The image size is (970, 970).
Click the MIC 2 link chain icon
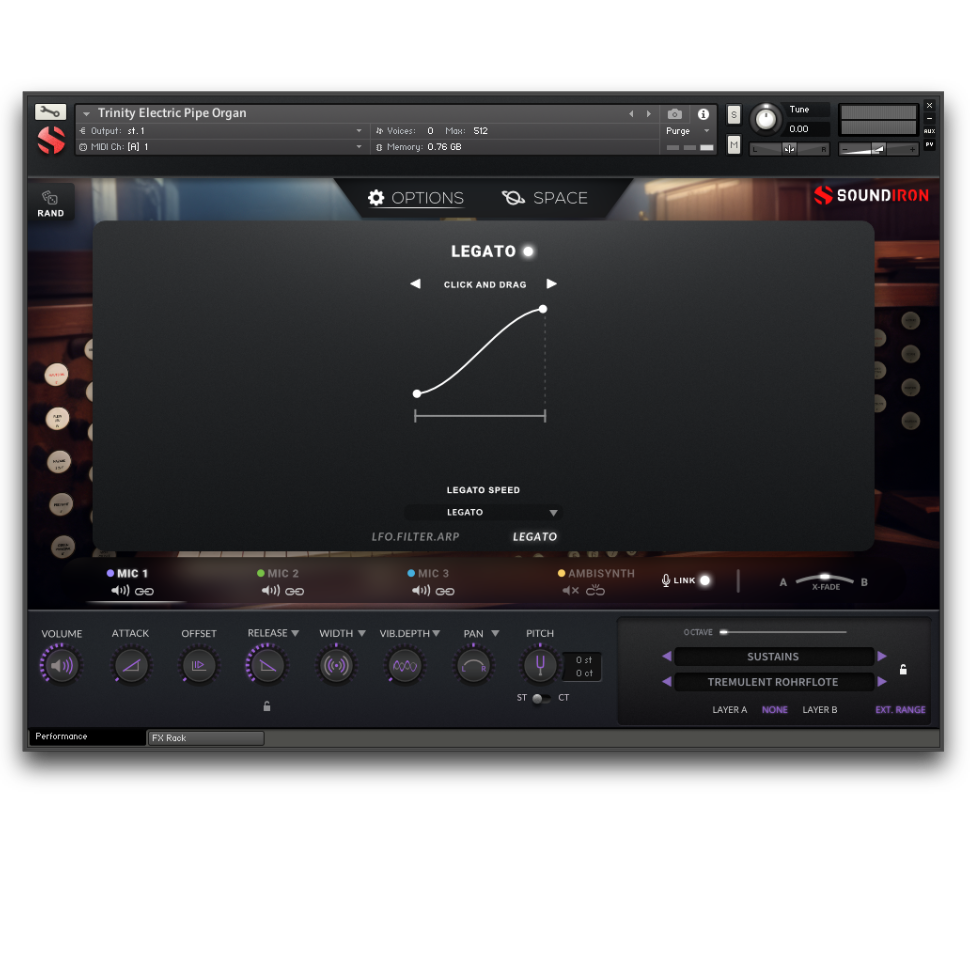294,591
